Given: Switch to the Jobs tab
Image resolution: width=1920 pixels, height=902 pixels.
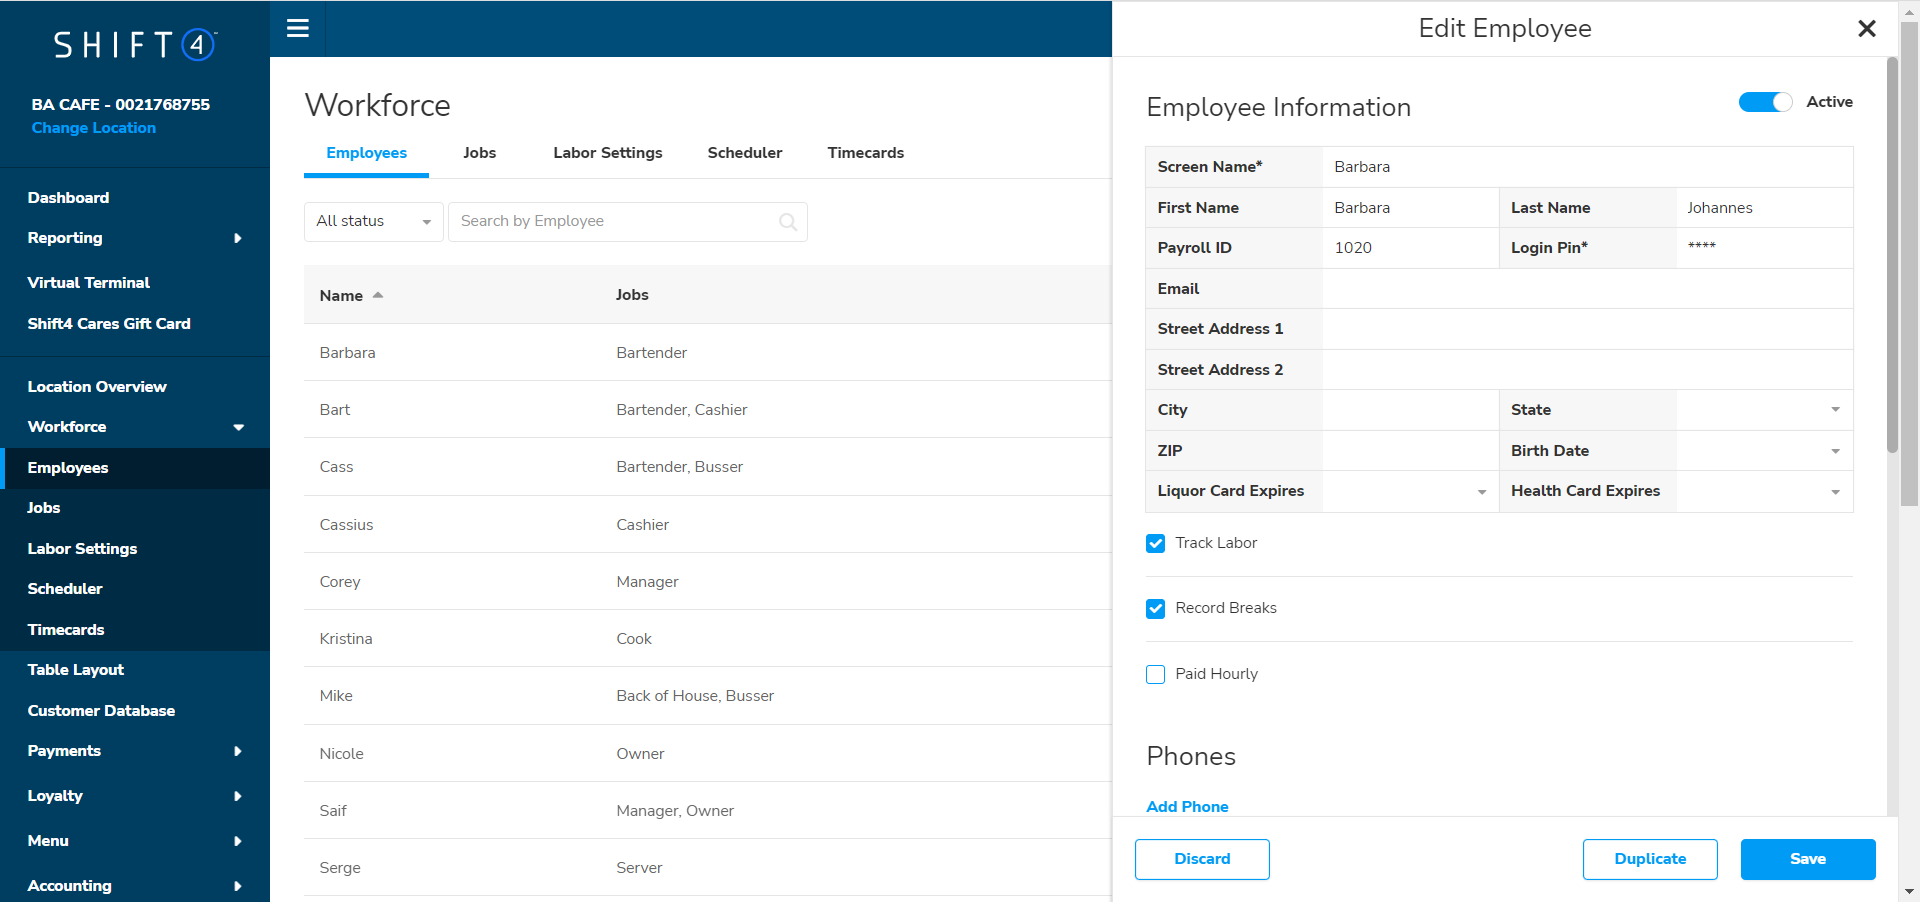Looking at the screenshot, I should tap(480, 153).
